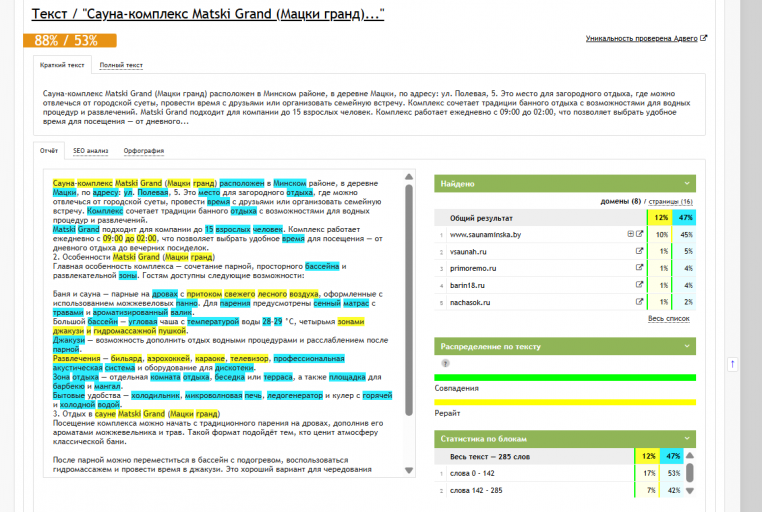Open external link icon for primoremo.ru
Screen dimensions: 762x512
[640, 268]
